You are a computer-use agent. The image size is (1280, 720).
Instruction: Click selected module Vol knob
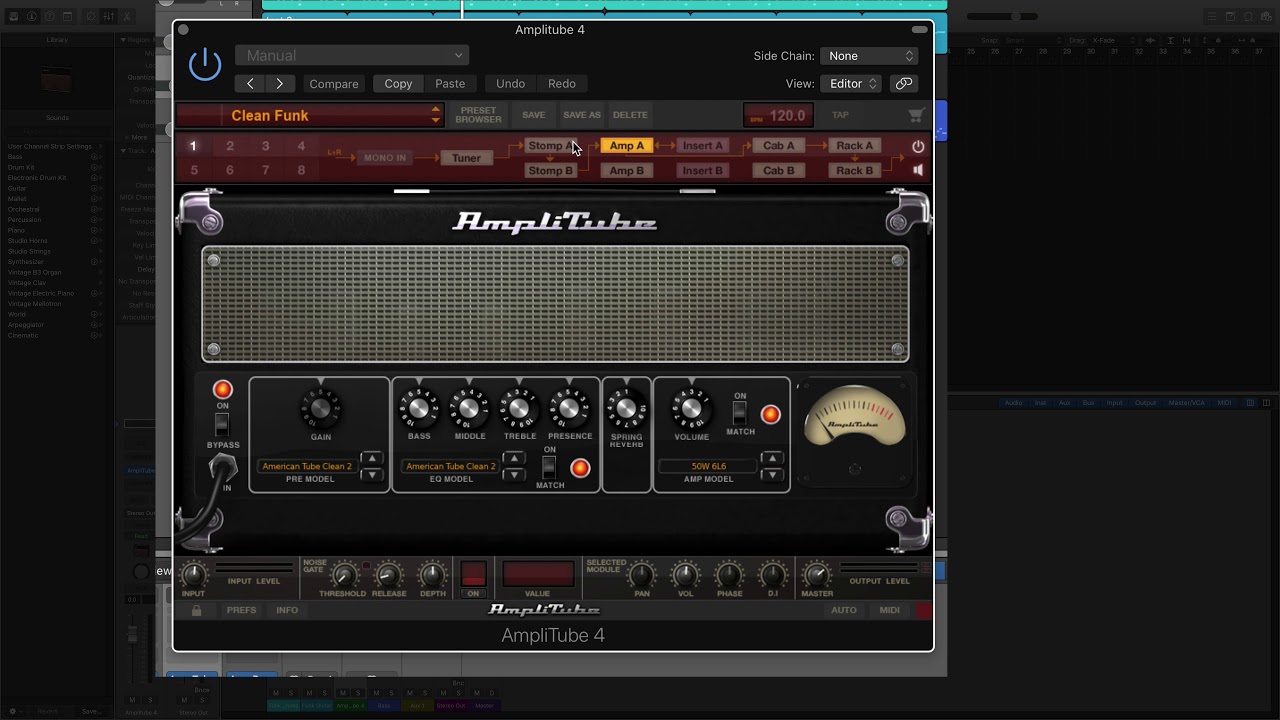point(685,575)
